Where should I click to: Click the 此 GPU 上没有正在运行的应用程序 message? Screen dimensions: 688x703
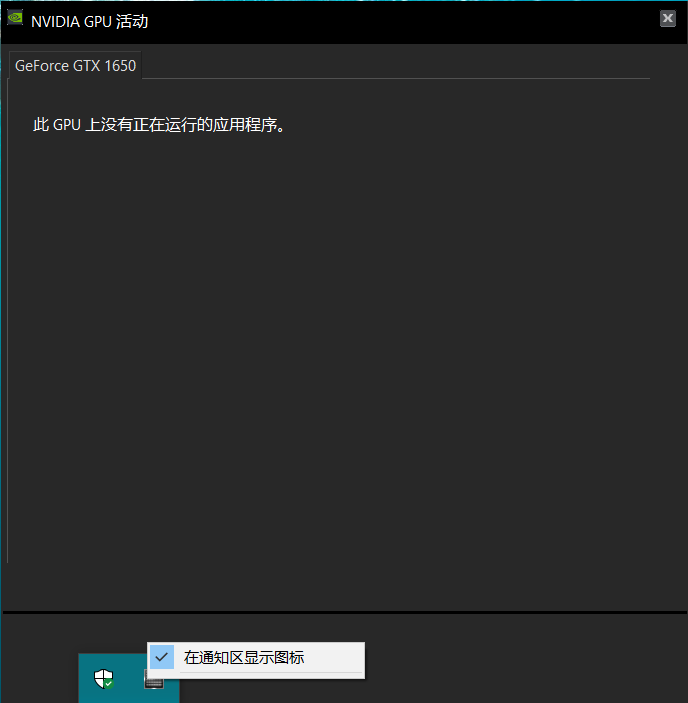coord(159,126)
